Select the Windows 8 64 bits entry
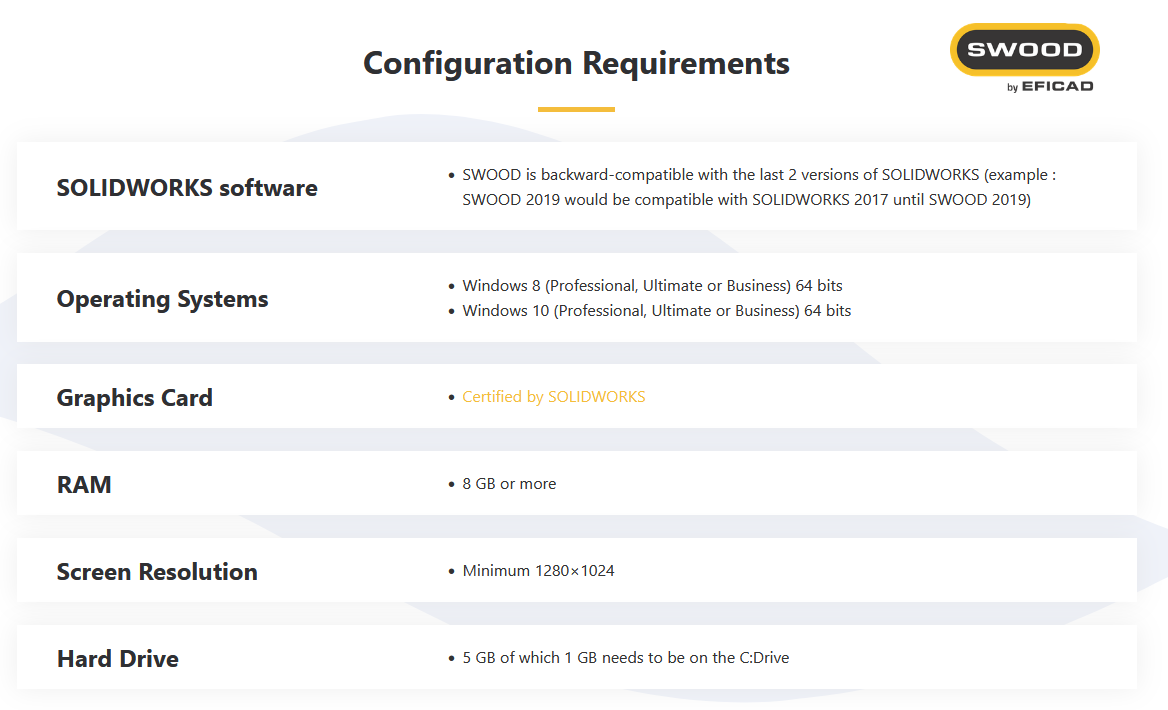The height and width of the screenshot is (710, 1168). 653,286
